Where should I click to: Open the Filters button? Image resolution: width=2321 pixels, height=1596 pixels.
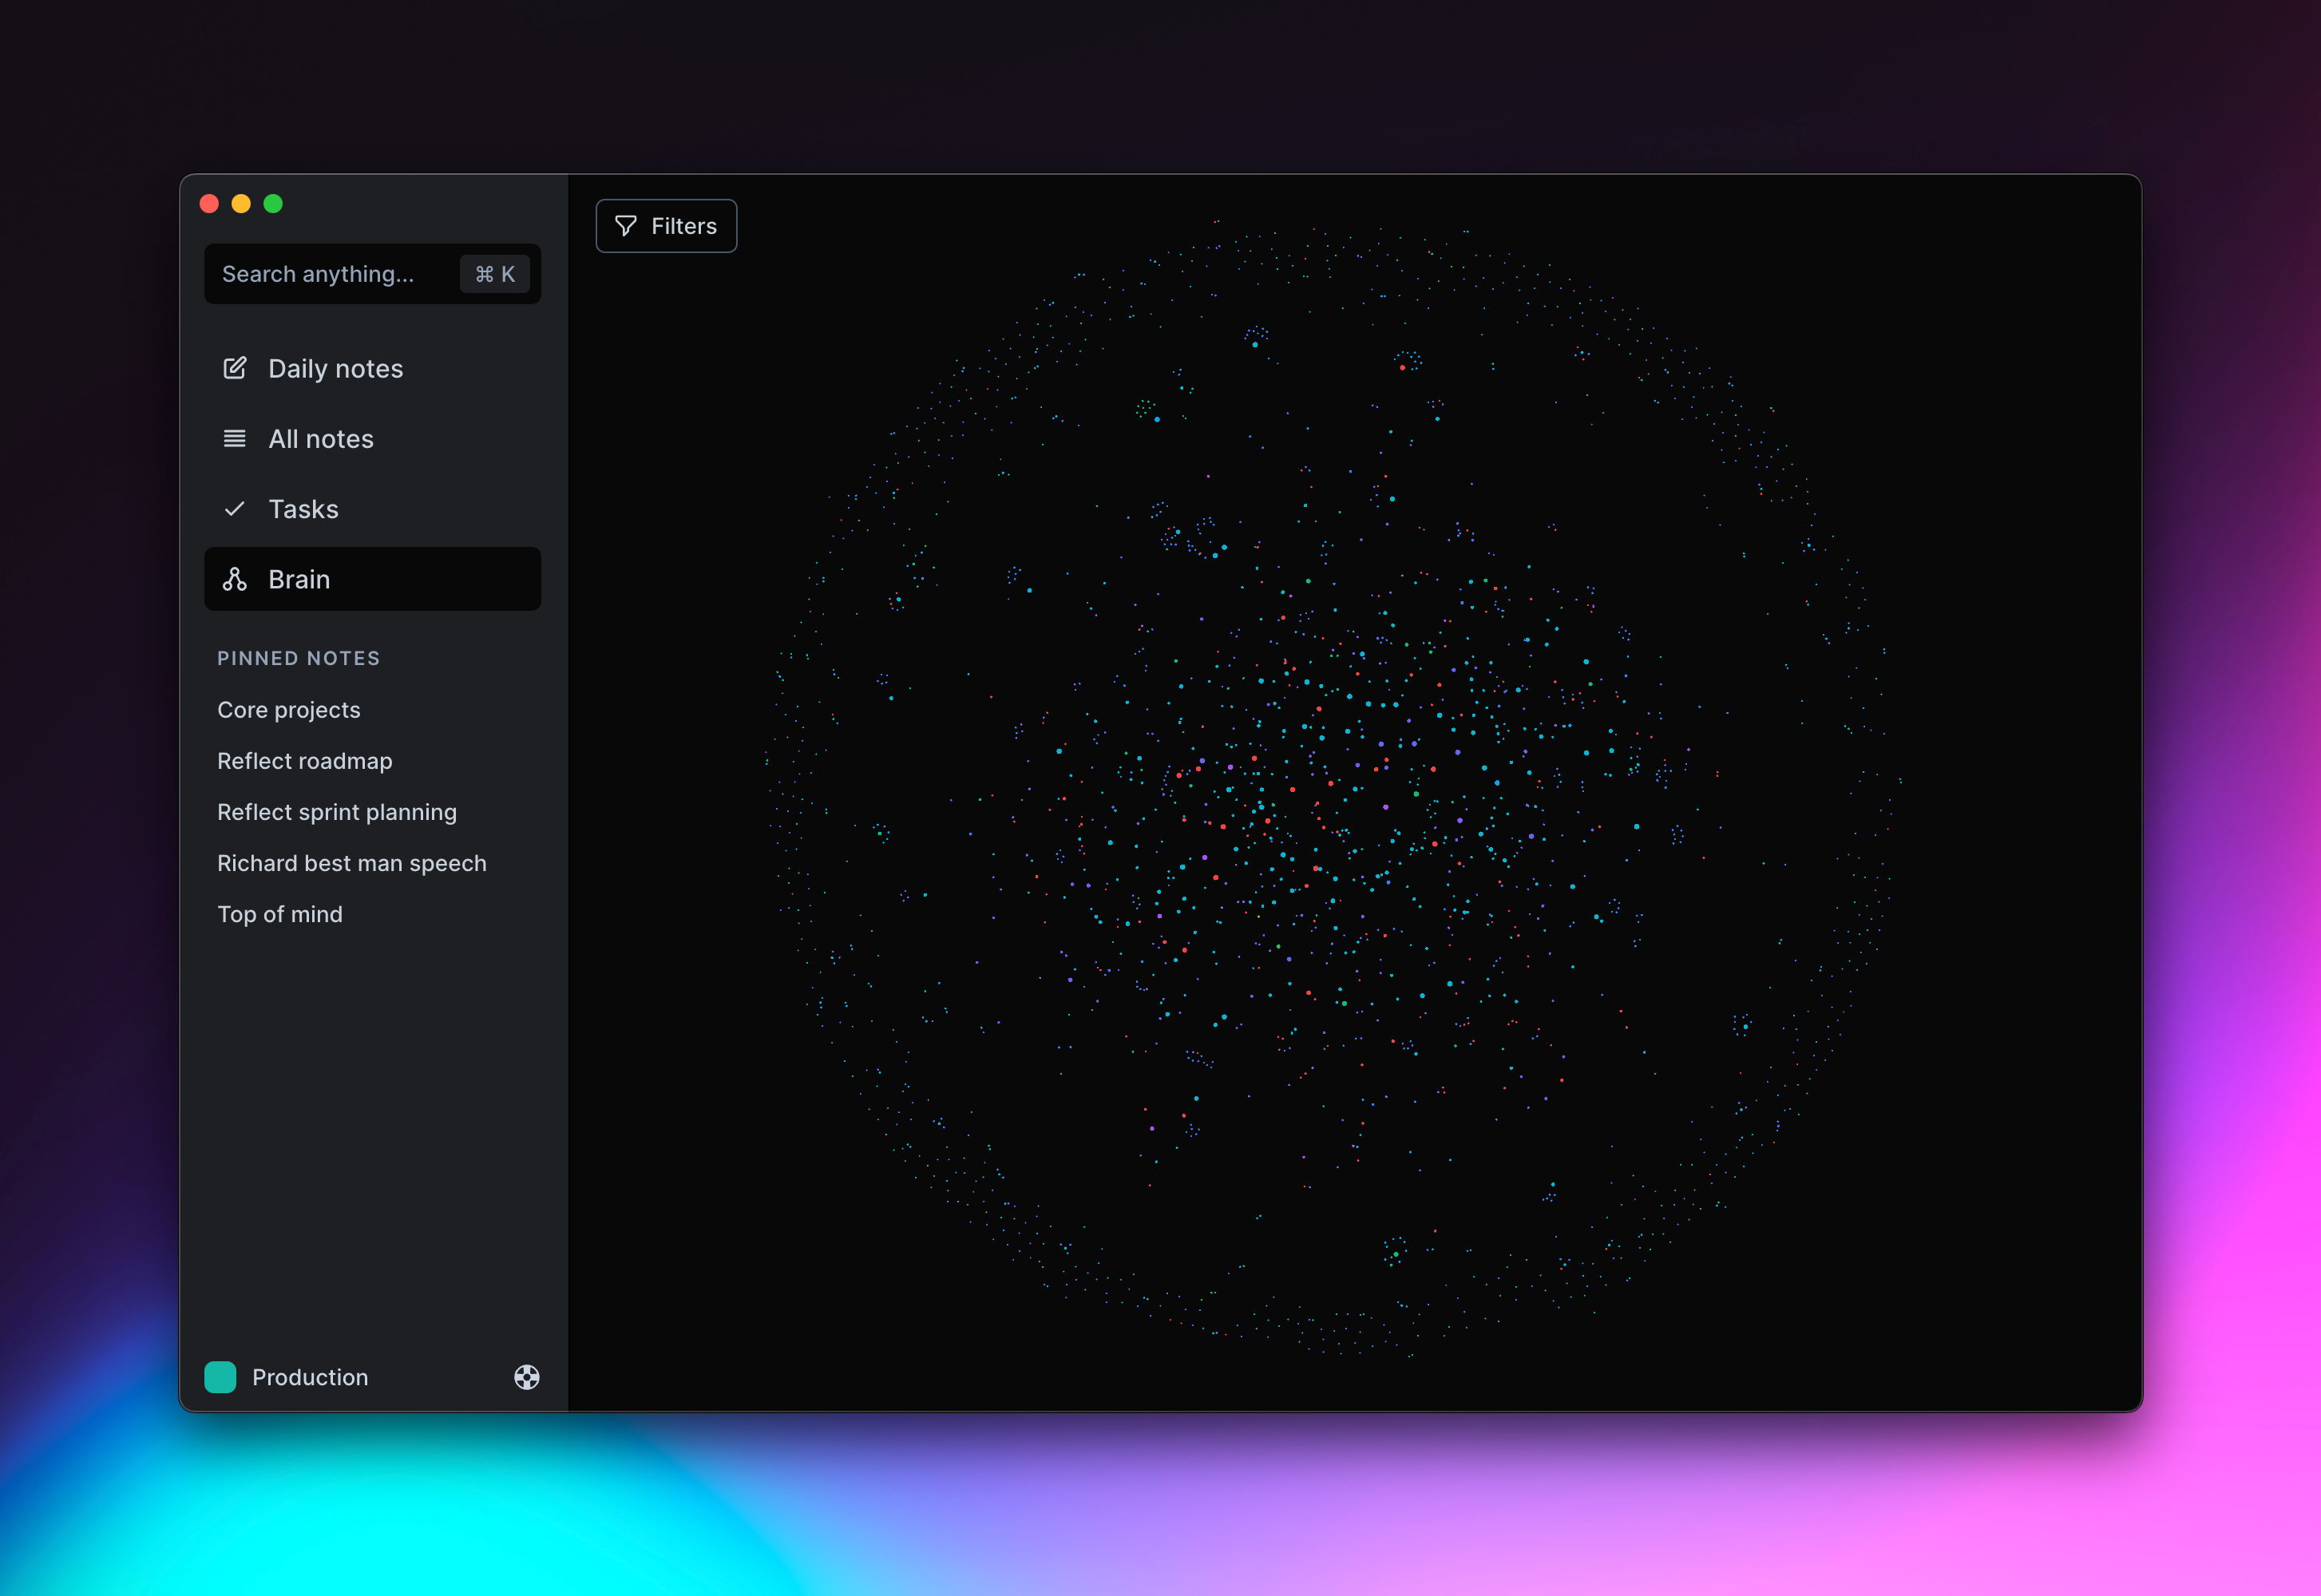point(666,226)
